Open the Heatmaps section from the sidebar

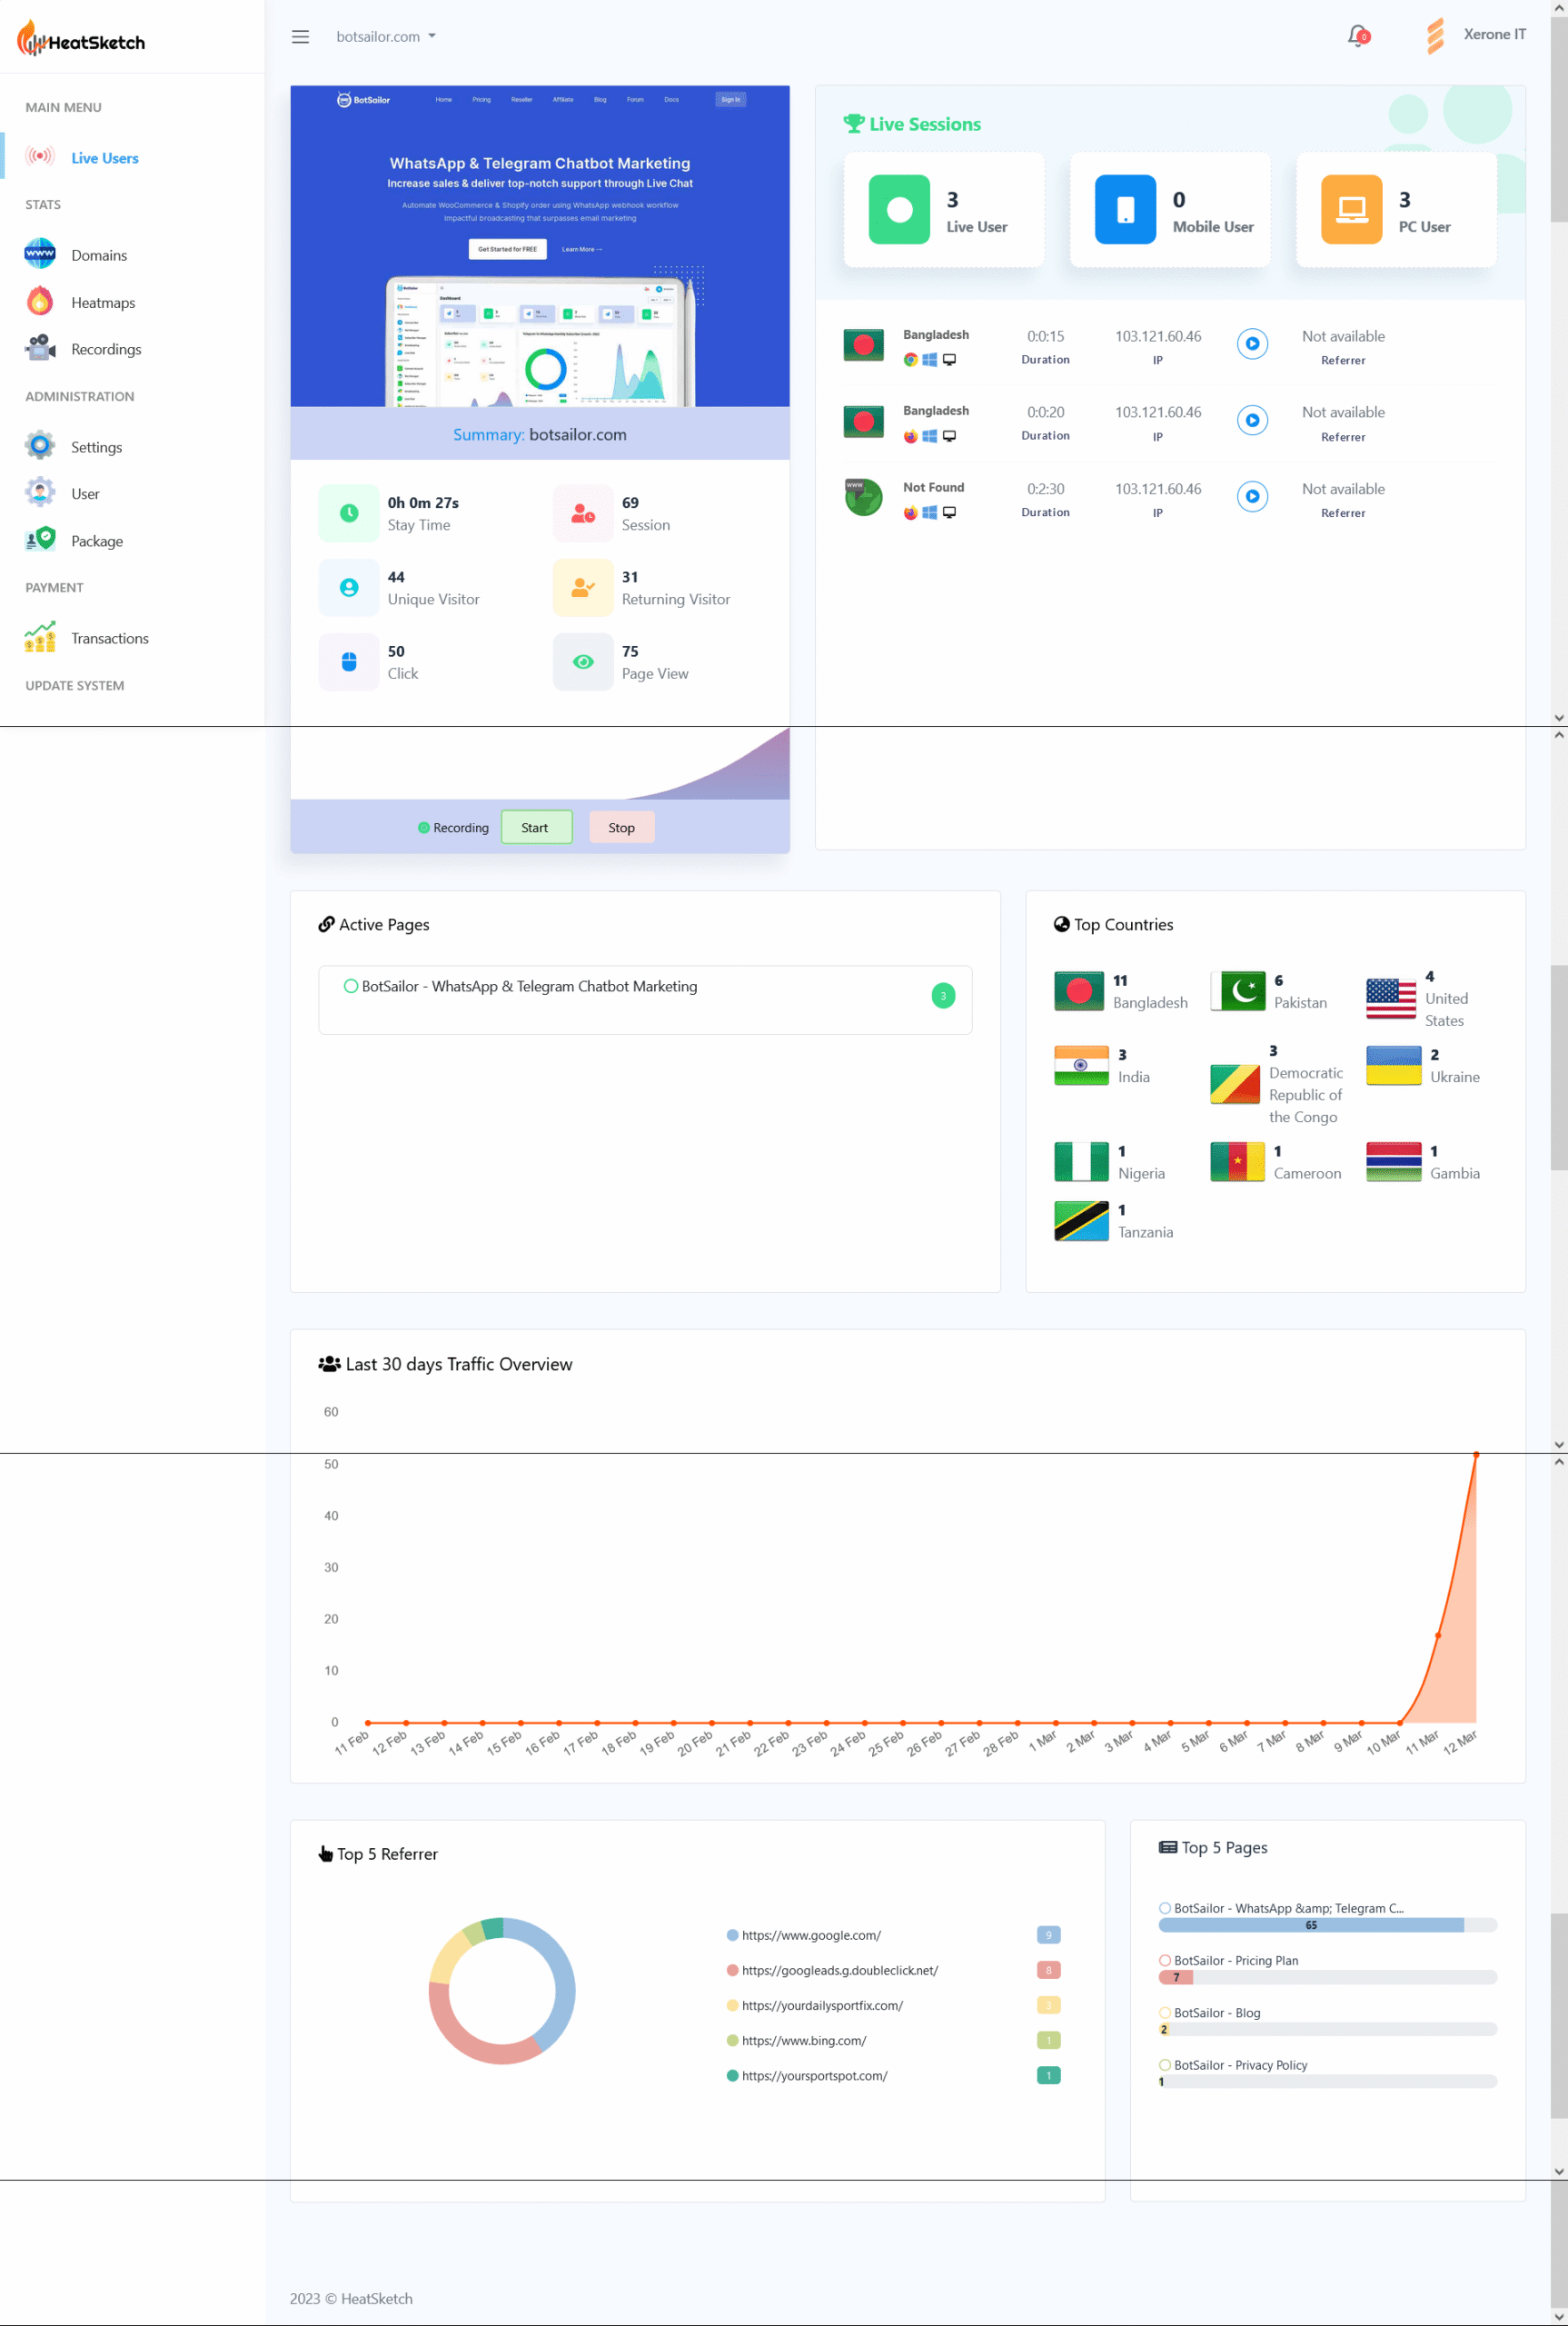point(103,302)
